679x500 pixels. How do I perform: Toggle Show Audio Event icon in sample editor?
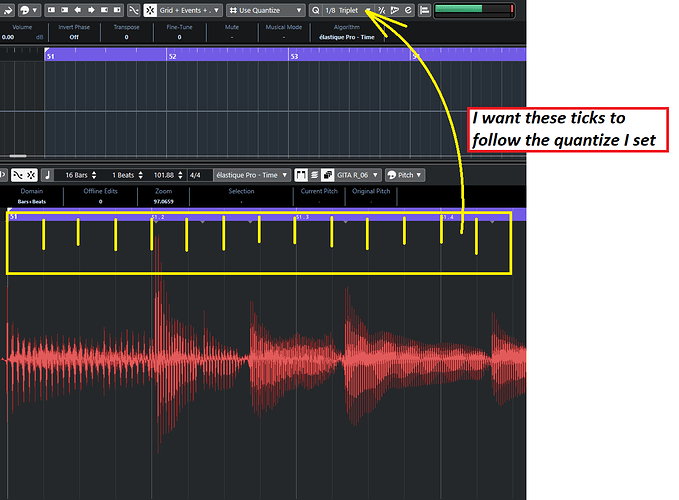point(301,175)
